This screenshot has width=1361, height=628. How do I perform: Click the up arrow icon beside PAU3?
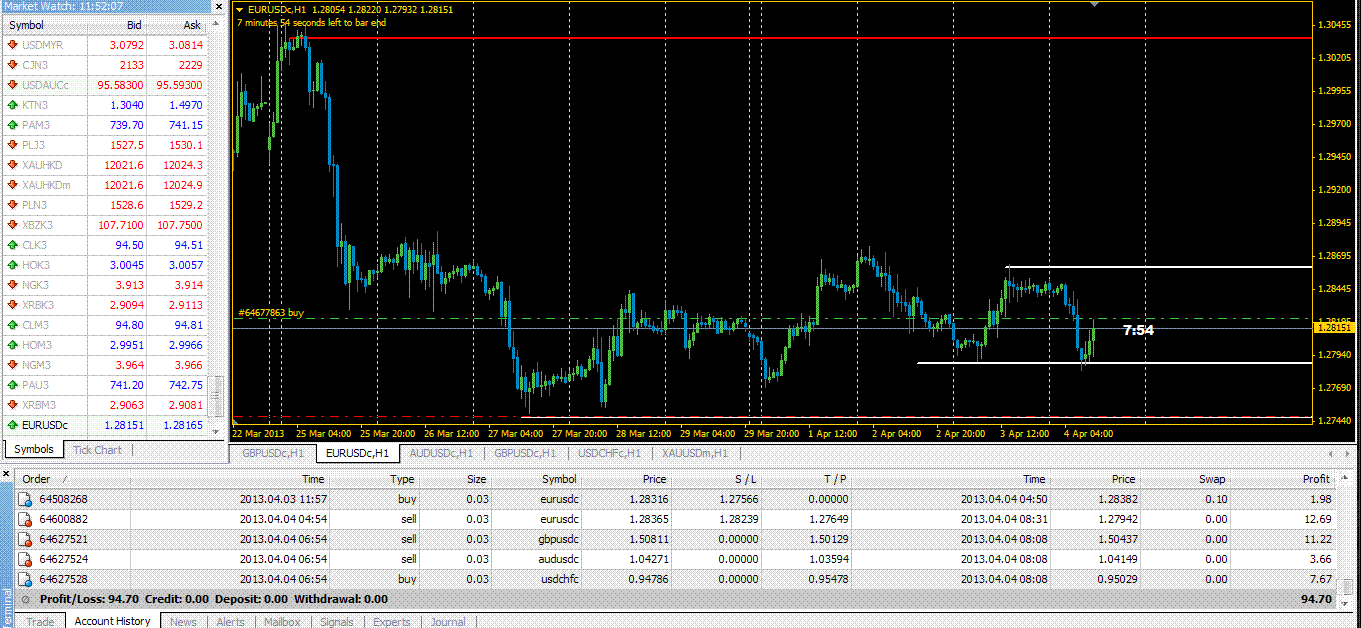pos(12,385)
